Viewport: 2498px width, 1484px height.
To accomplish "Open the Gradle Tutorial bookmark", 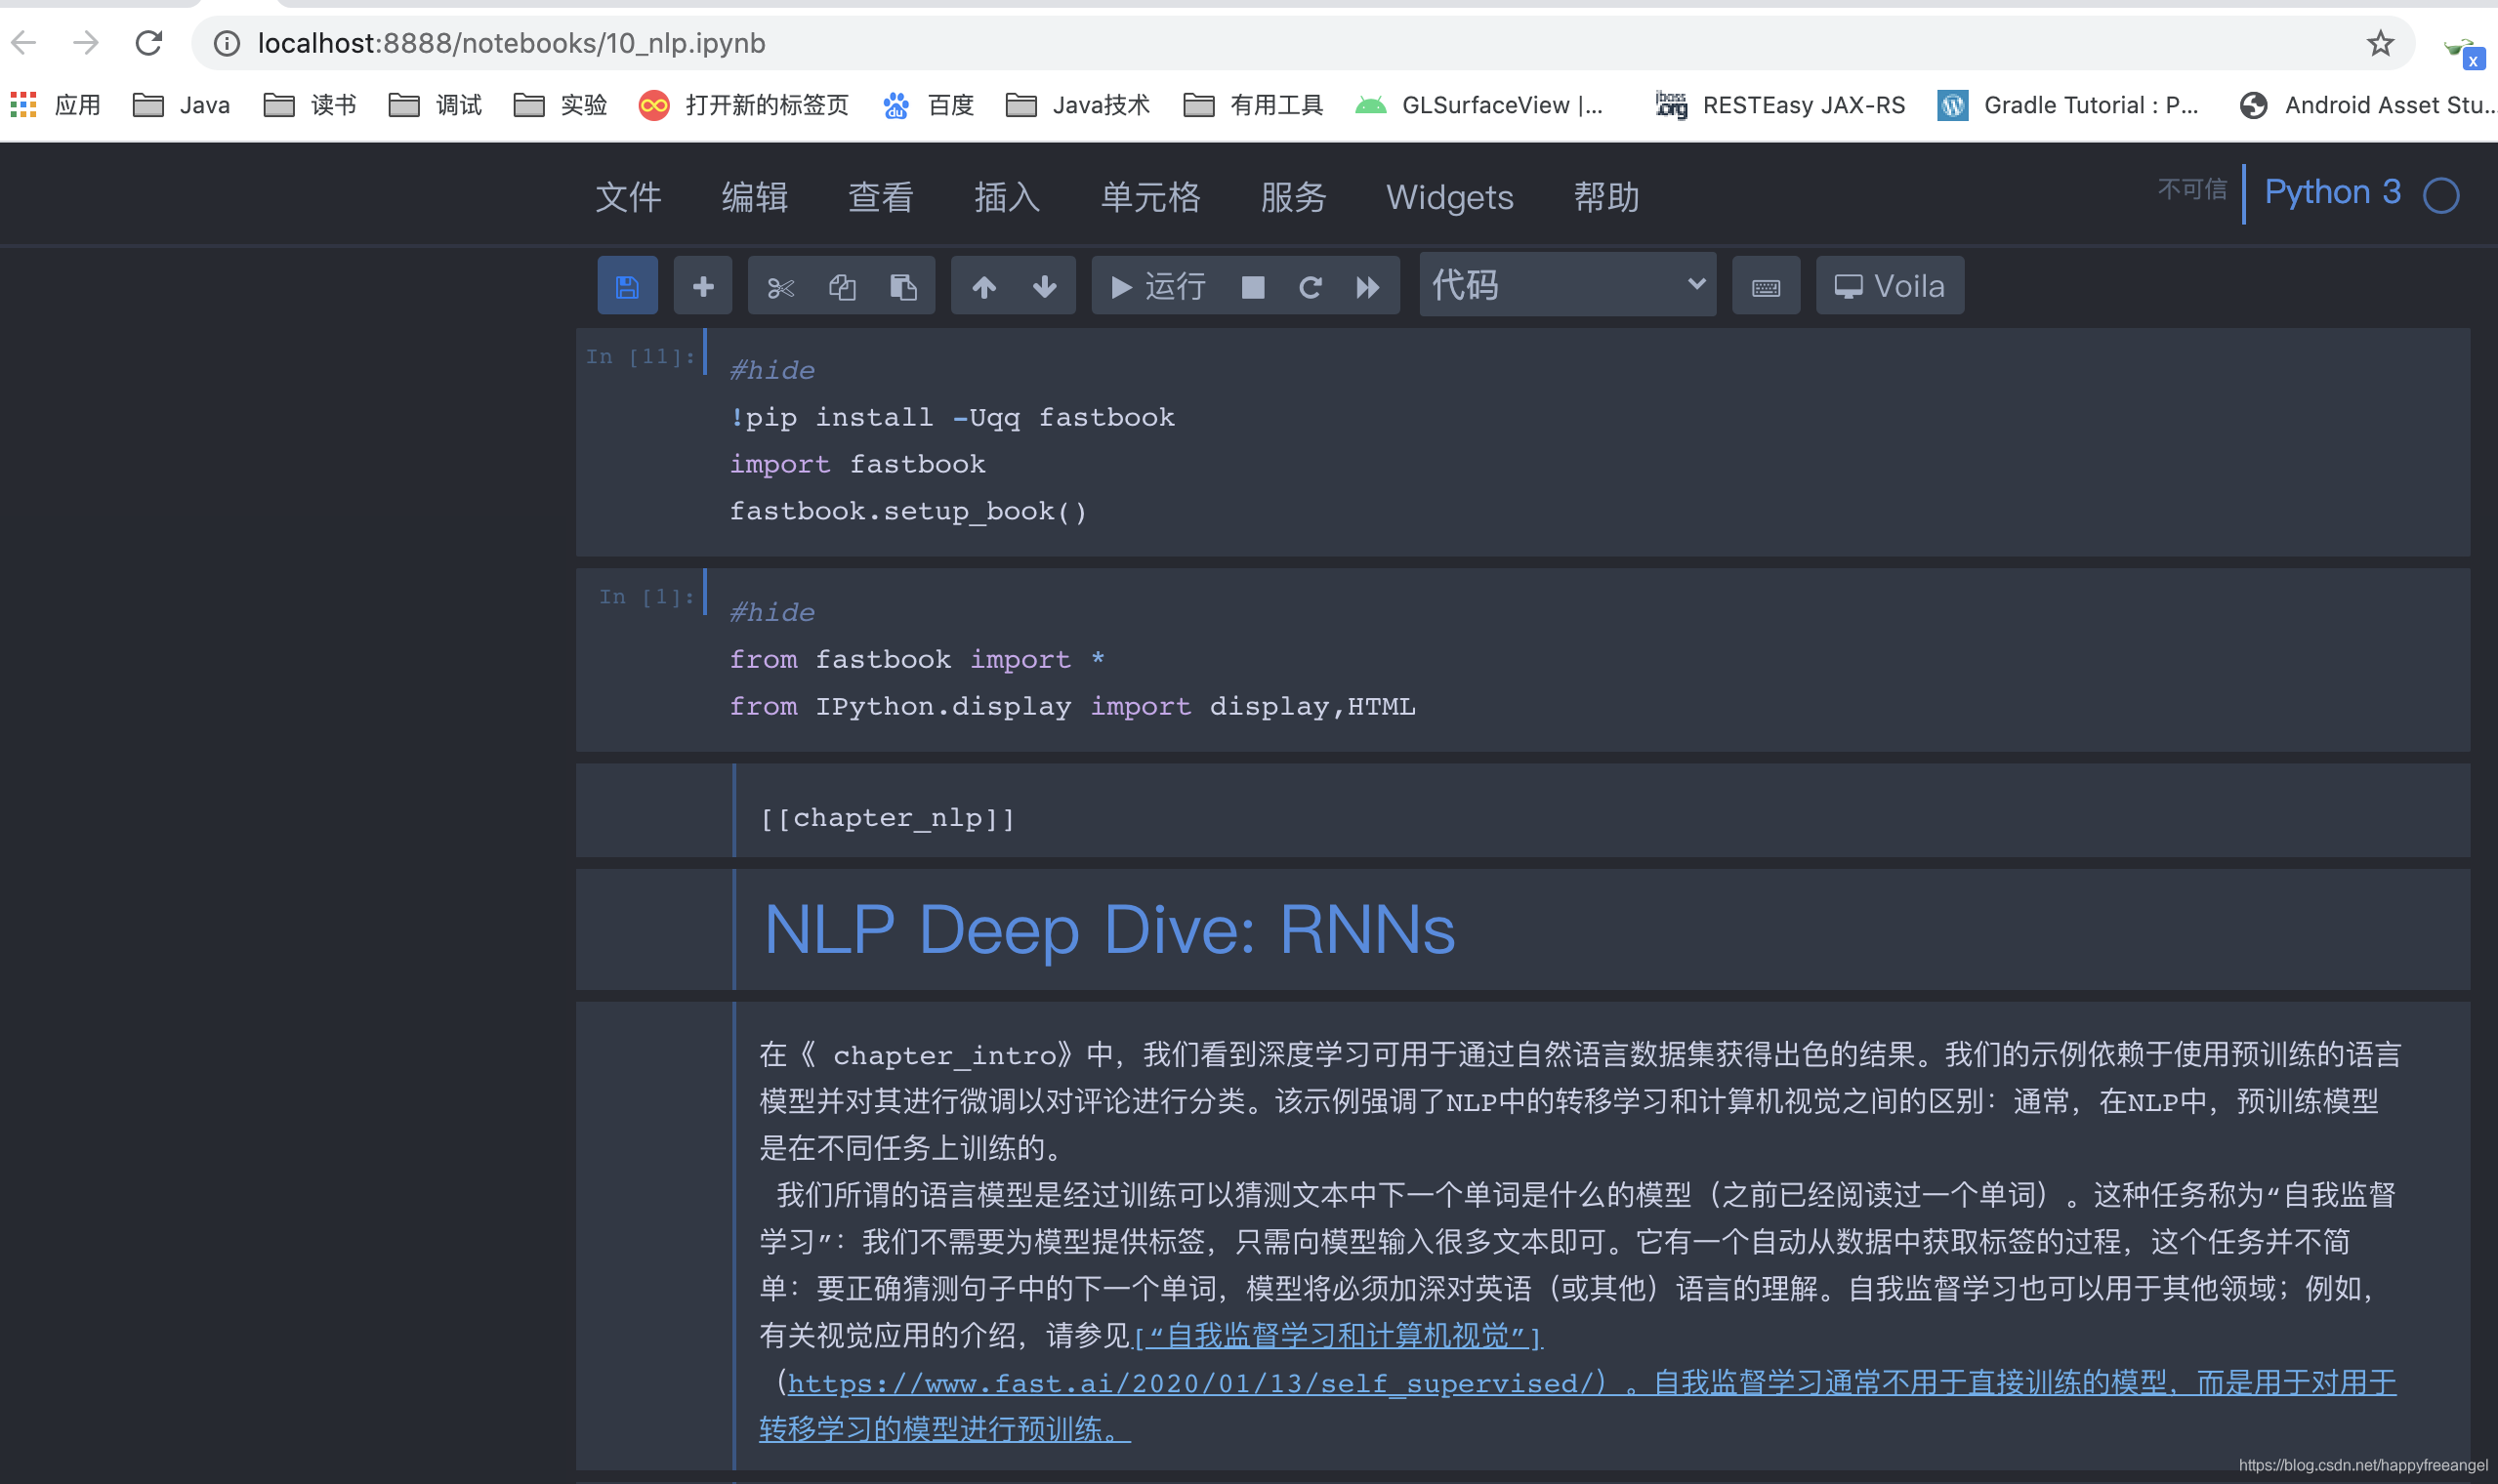I will tap(2068, 105).
